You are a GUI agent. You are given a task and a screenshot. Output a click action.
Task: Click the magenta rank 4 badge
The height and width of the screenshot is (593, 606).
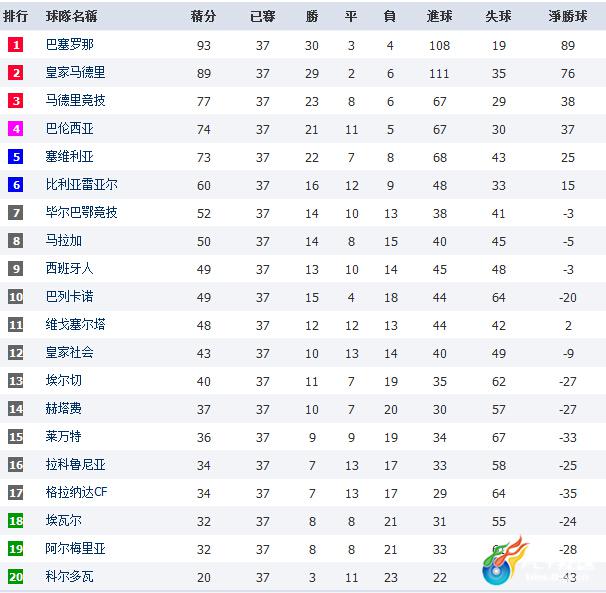(x=15, y=129)
